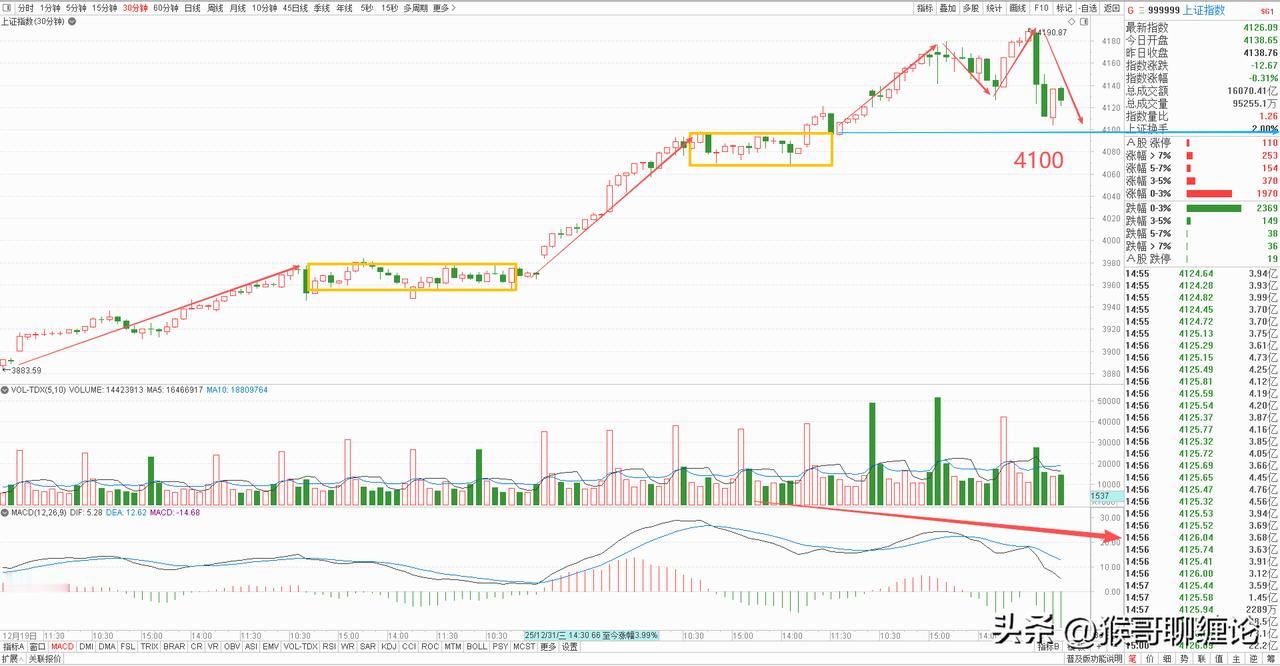Select the MACD indicator tab
Image resolution: width=1280 pixels, height=666 pixels.
pos(62,646)
